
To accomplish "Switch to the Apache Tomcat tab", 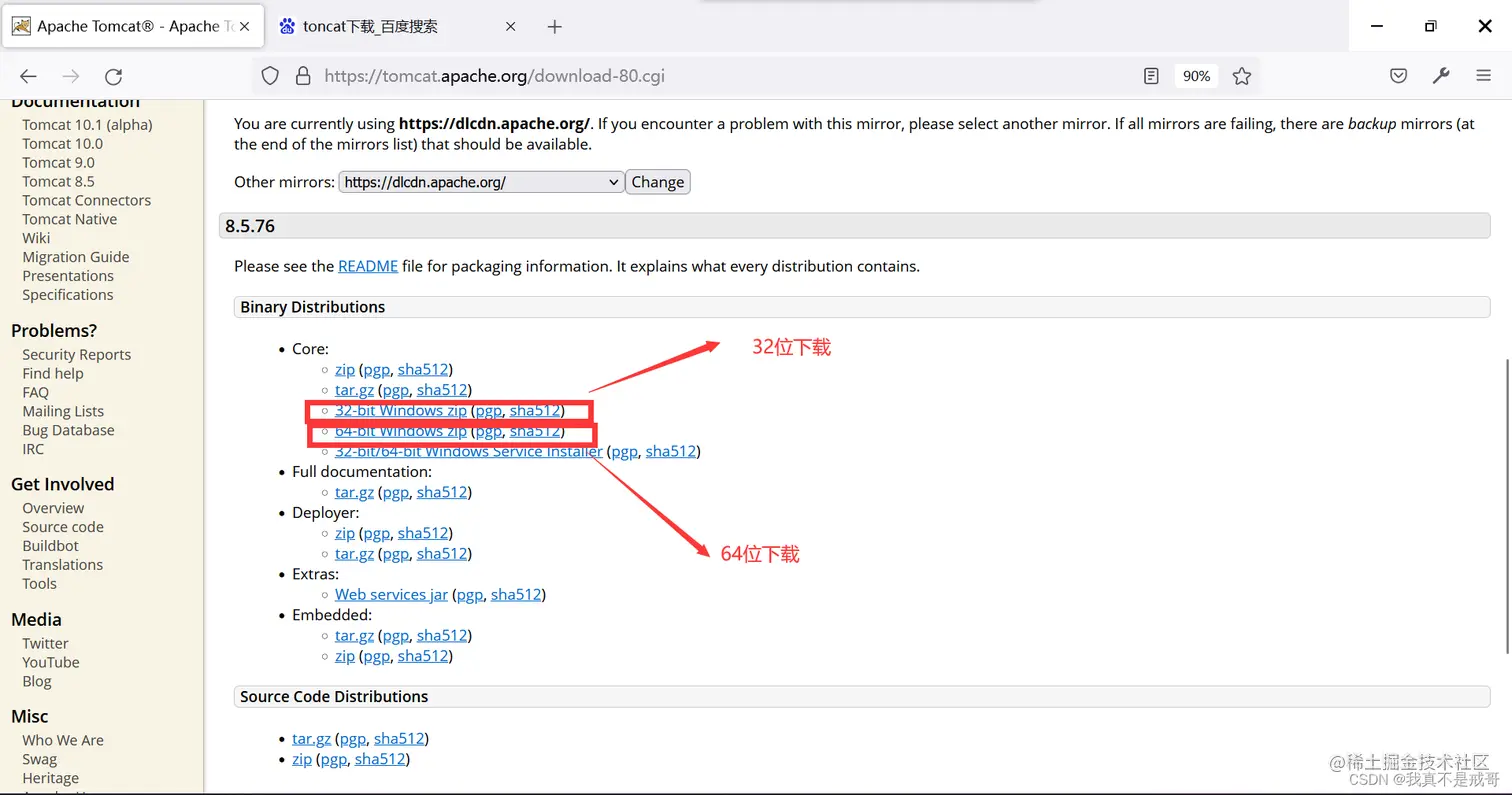I will click(x=134, y=27).
